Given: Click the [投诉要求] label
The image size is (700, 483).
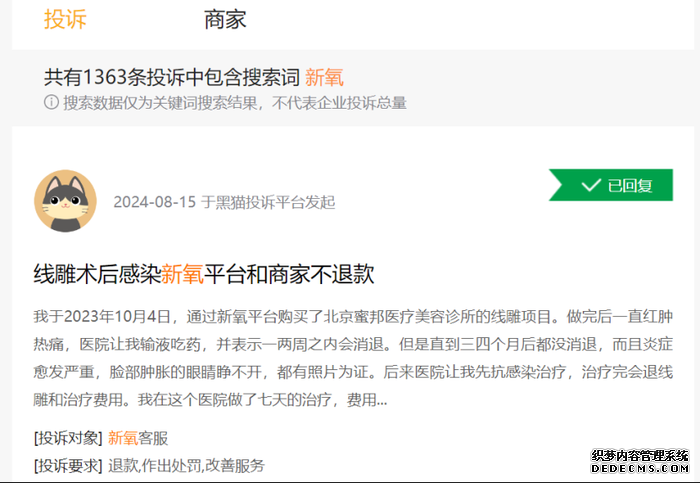Looking at the screenshot, I should (x=68, y=466).
